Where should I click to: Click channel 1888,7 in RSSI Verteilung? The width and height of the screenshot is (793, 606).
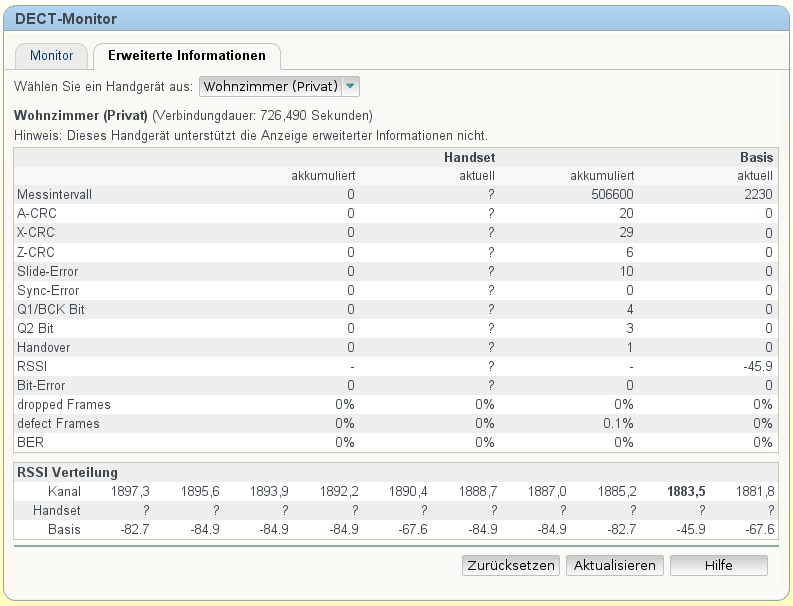(478, 491)
